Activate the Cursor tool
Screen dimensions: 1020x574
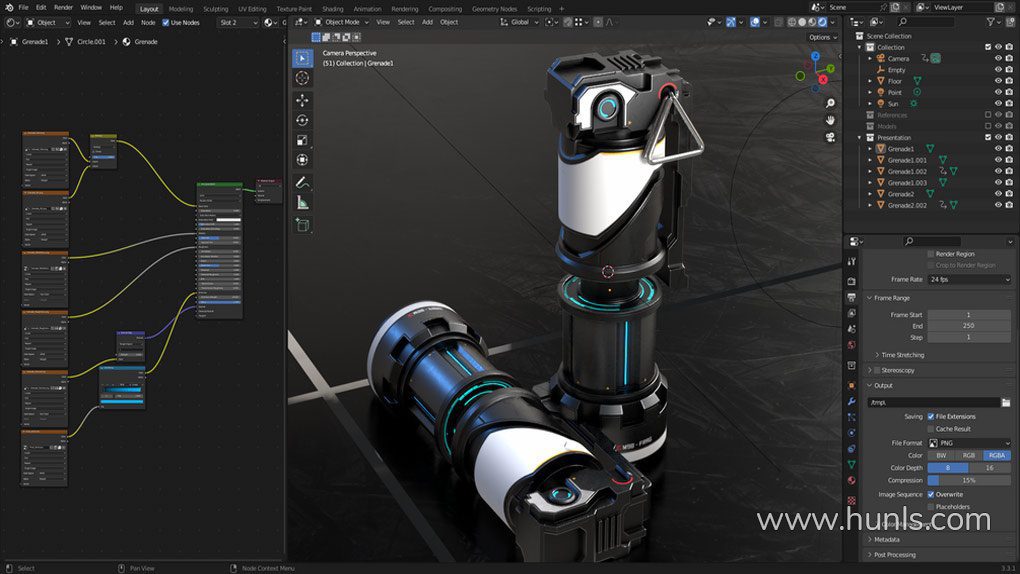[x=302, y=78]
